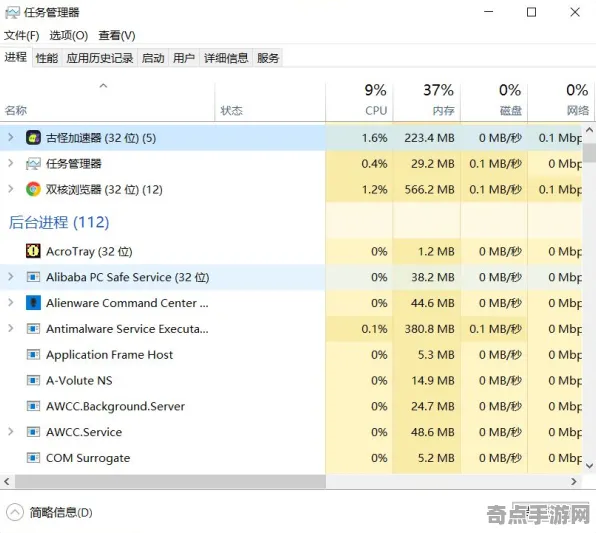Image resolution: width=596 pixels, height=533 pixels.
Task: Maximize the Task Manager window
Action: [531, 12]
